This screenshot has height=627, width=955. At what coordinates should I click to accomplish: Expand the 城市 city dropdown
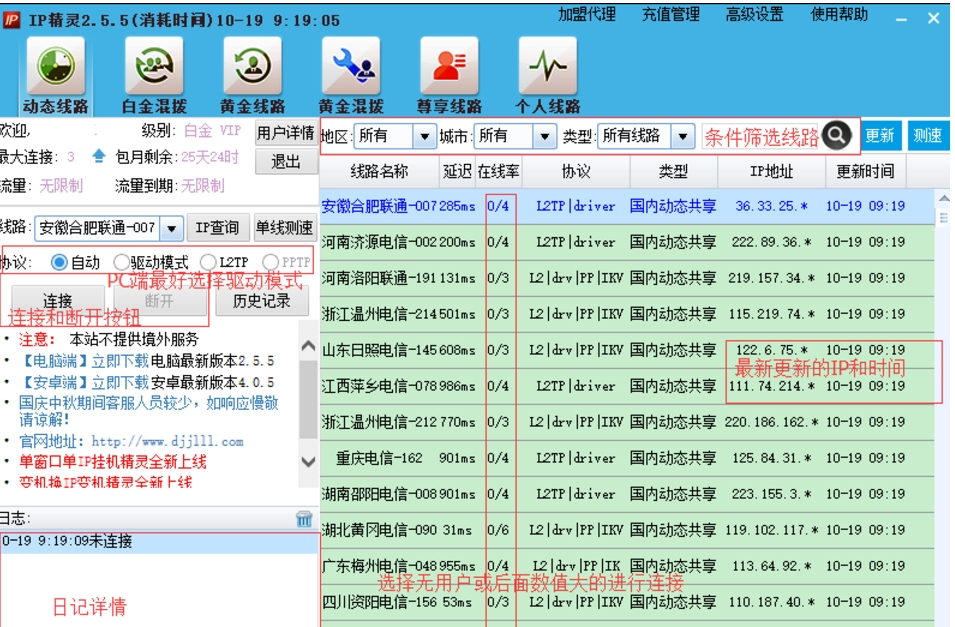tap(544, 136)
